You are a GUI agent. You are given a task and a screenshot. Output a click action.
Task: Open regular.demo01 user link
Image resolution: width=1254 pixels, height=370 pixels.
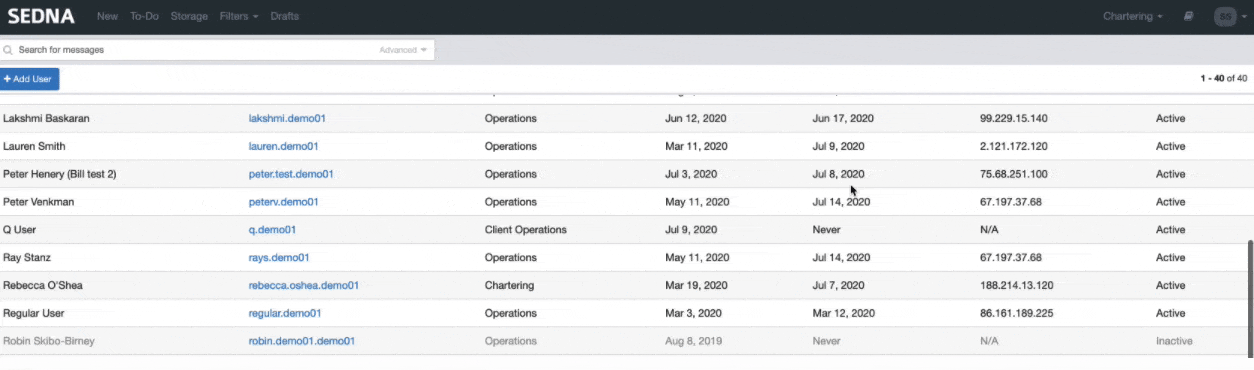(285, 314)
